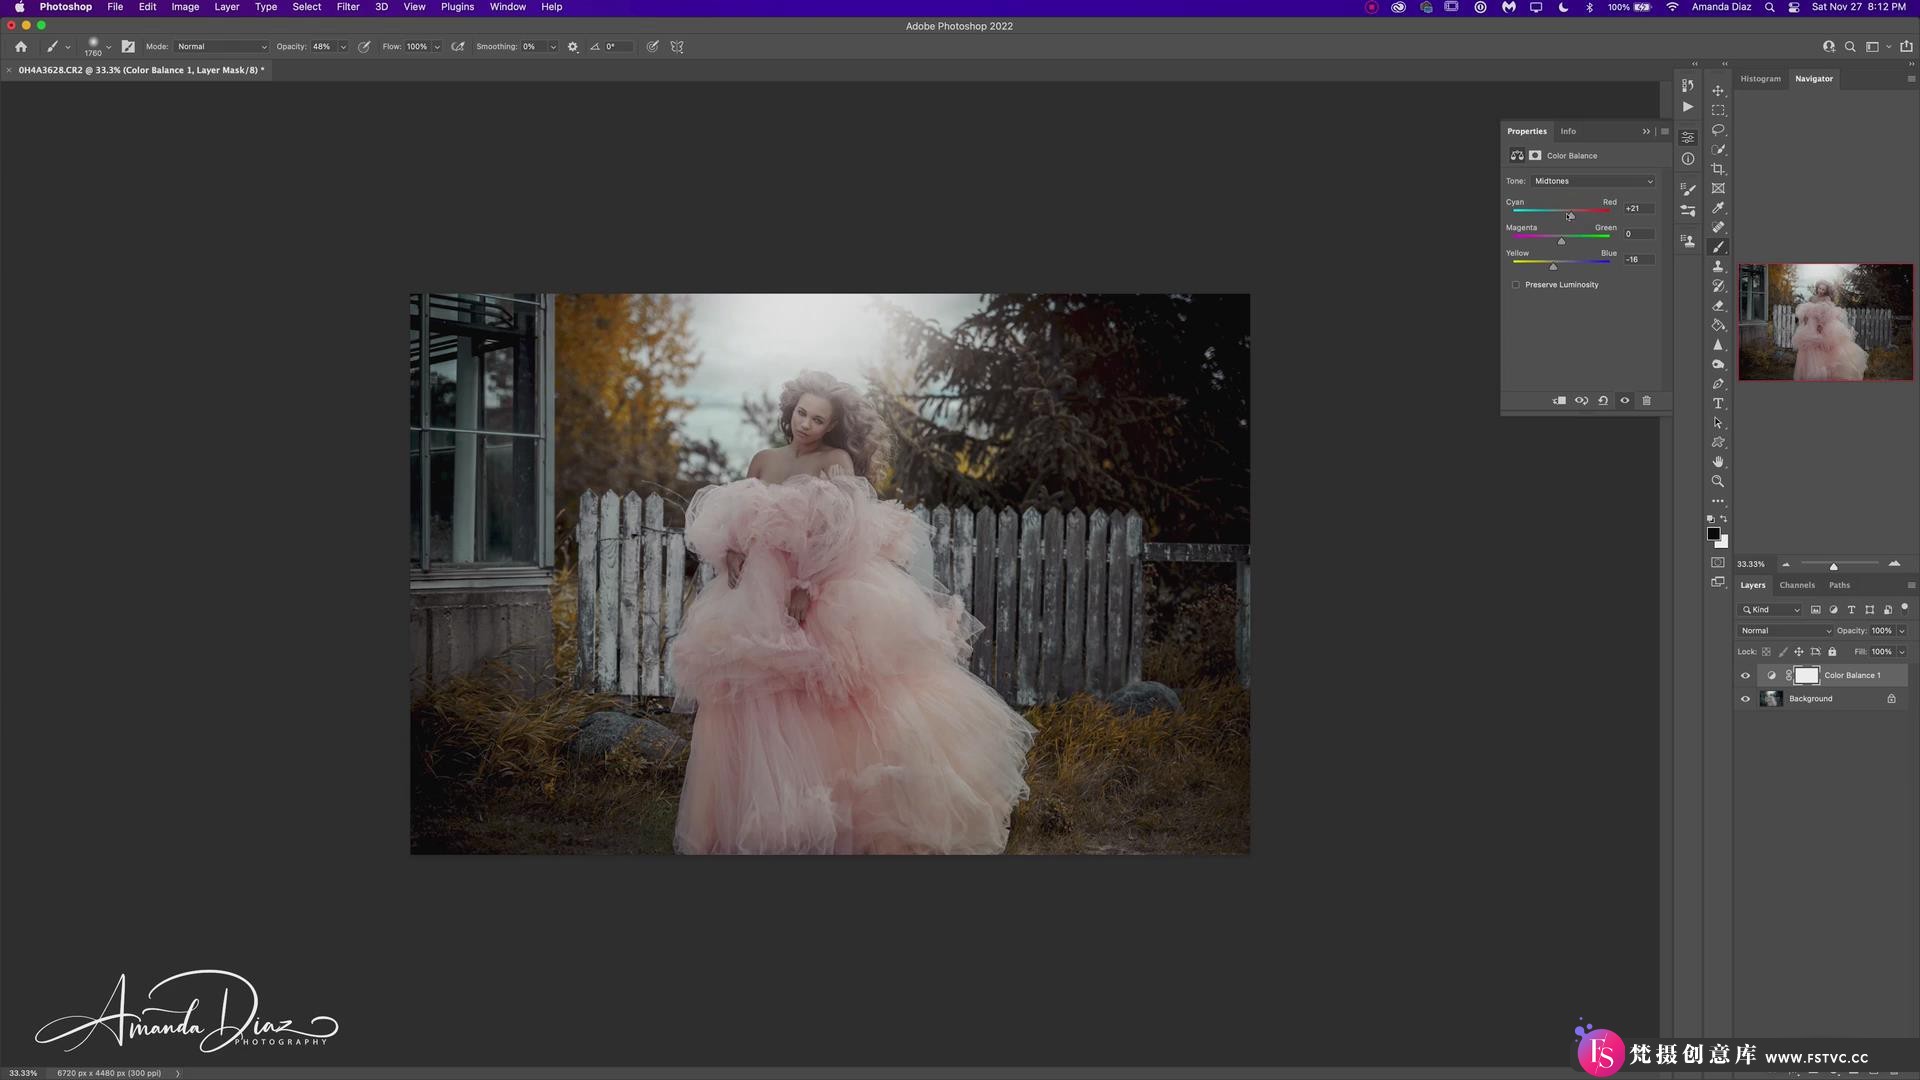Open the Brush Settings panel icon
Image resolution: width=1920 pixels, height=1080 pixels.
1687,188
